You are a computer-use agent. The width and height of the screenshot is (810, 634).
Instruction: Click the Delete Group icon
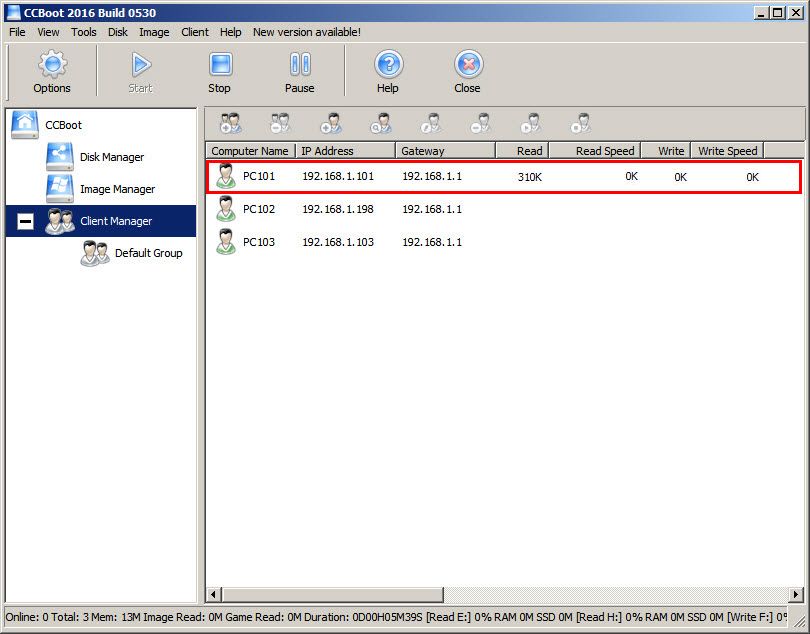(x=281, y=124)
